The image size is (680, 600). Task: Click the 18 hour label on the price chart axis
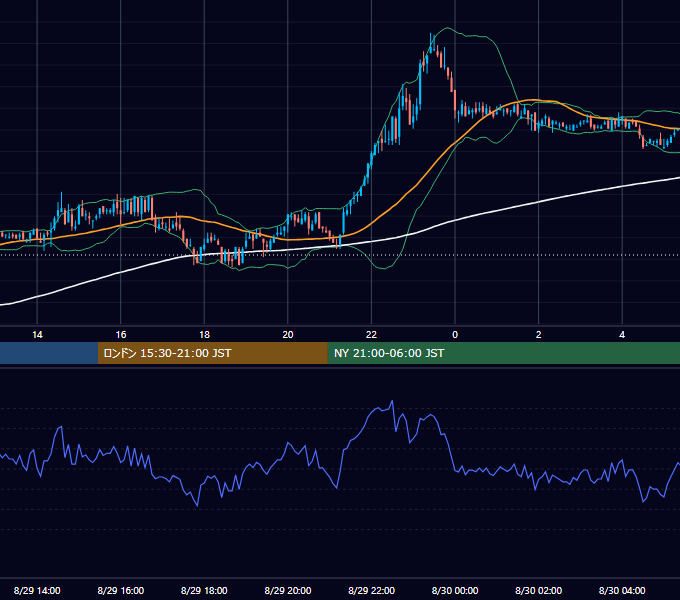click(x=204, y=335)
